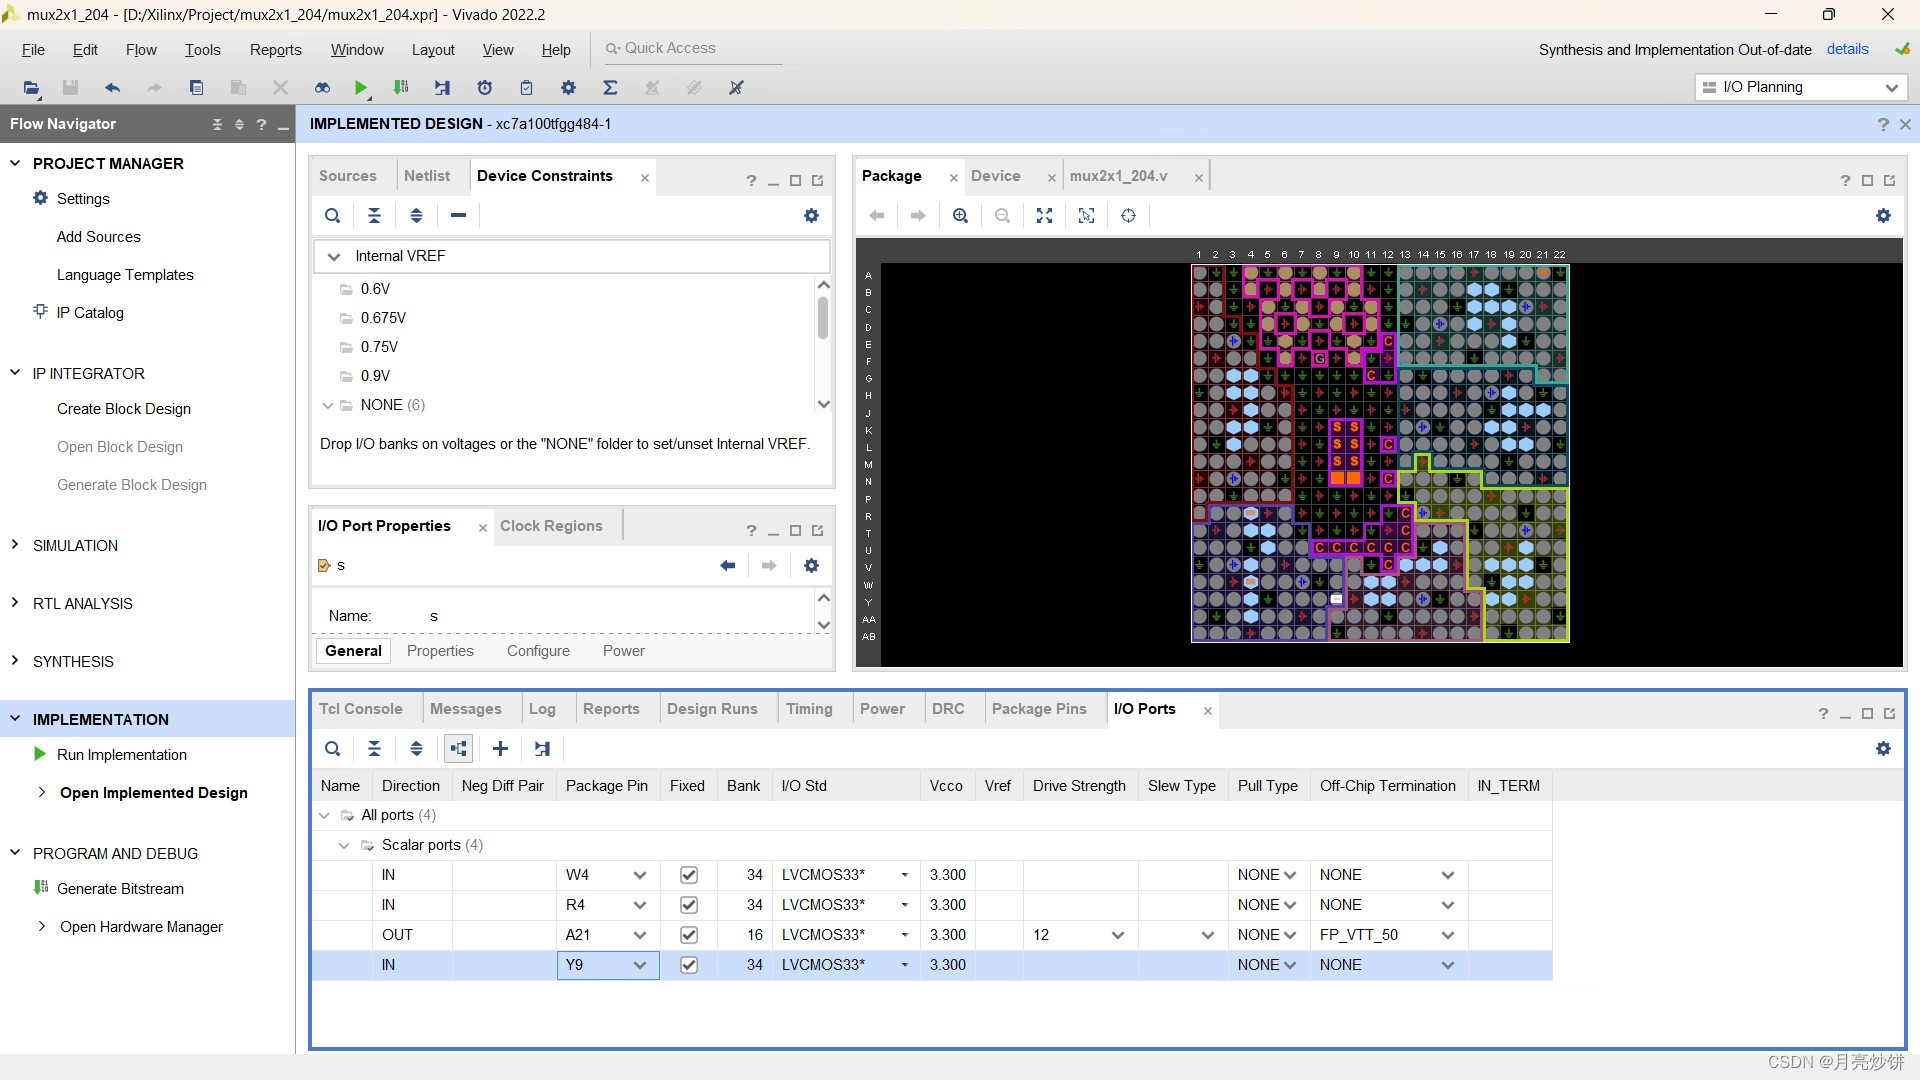Click the Sigma report toolbar icon

(x=610, y=88)
